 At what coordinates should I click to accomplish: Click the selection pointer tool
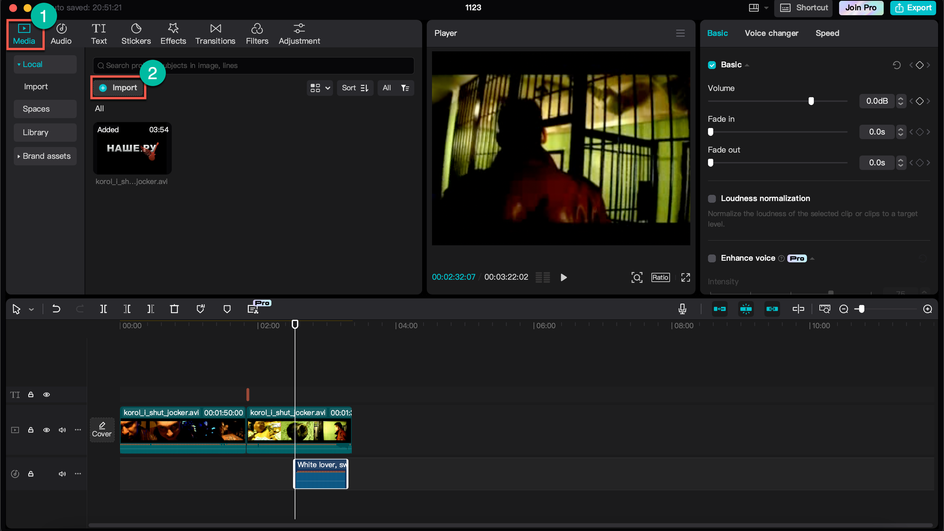tap(16, 309)
